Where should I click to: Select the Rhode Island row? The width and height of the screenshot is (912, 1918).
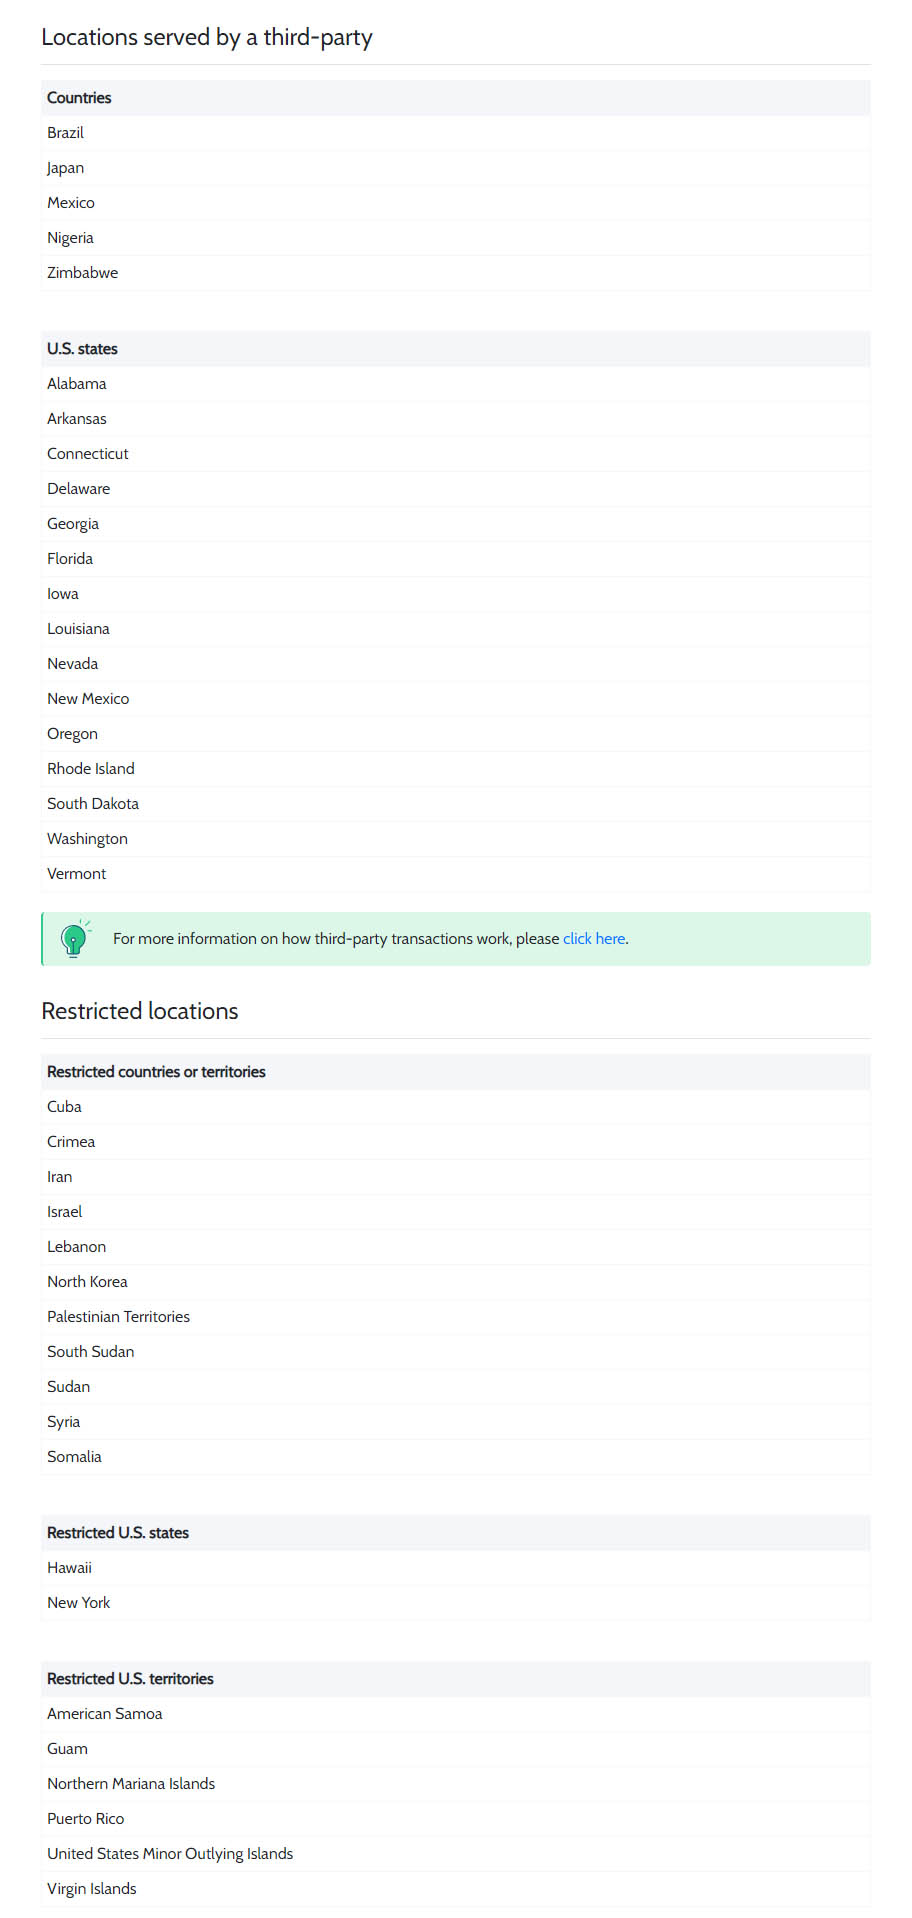tap(456, 769)
